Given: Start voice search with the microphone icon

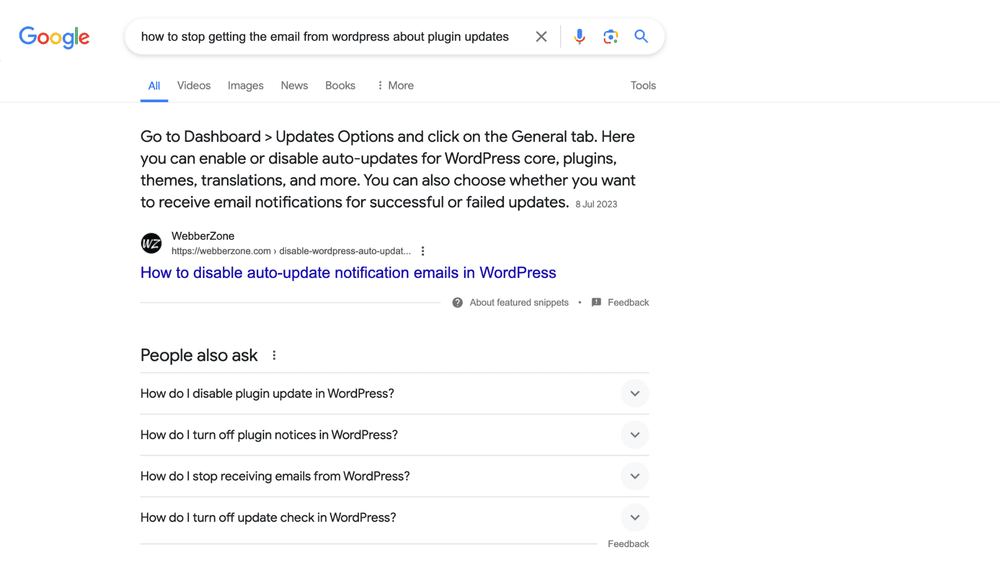Looking at the screenshot, I should (579, 37).
